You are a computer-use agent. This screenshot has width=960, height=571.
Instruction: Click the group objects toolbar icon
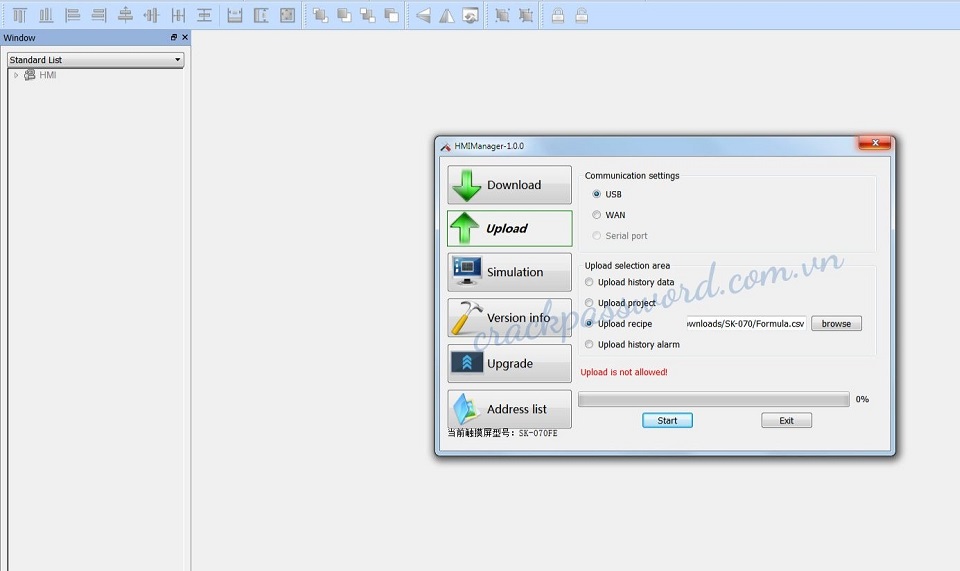coord(502,15)
